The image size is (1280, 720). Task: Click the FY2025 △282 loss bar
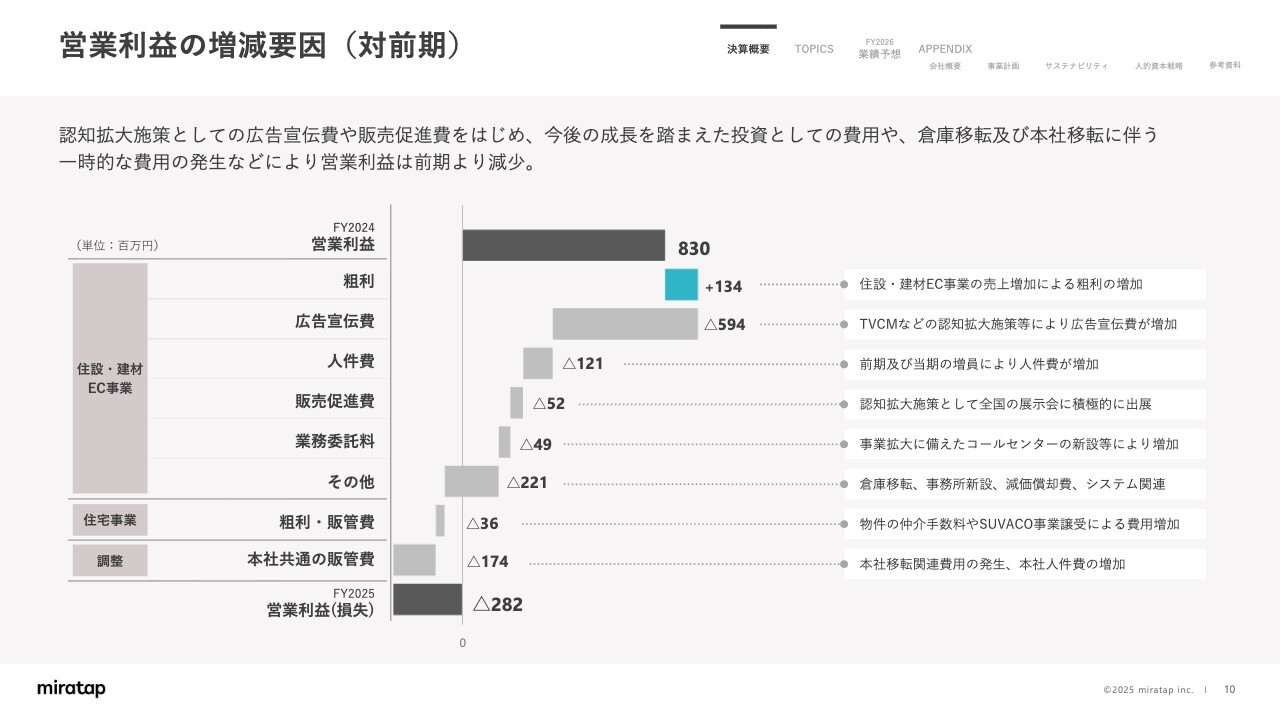(x=427, y=600)
